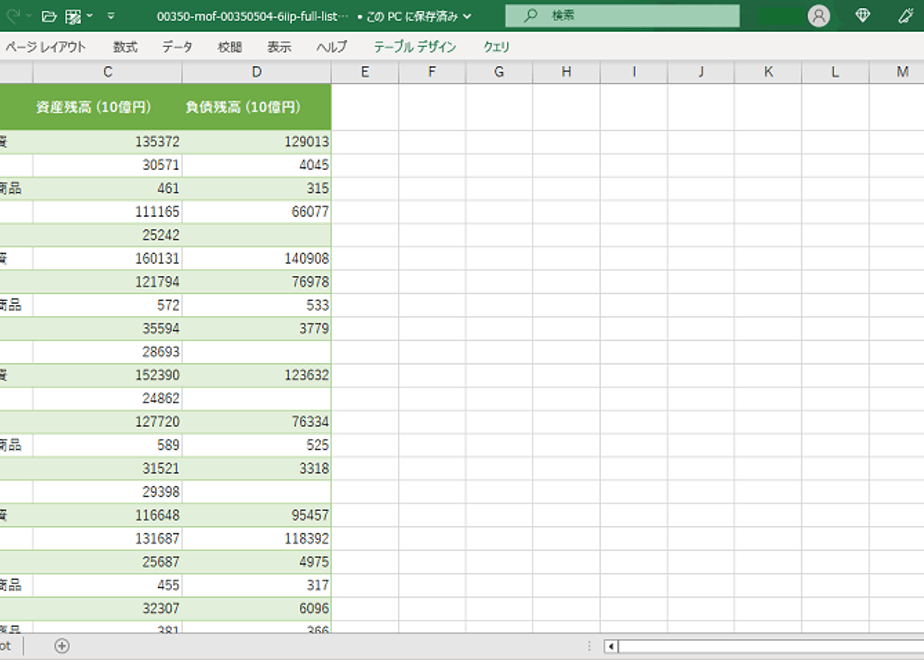Select cell with value 572
The height and width of the screenshot is (660, 924).
[107, 305]
